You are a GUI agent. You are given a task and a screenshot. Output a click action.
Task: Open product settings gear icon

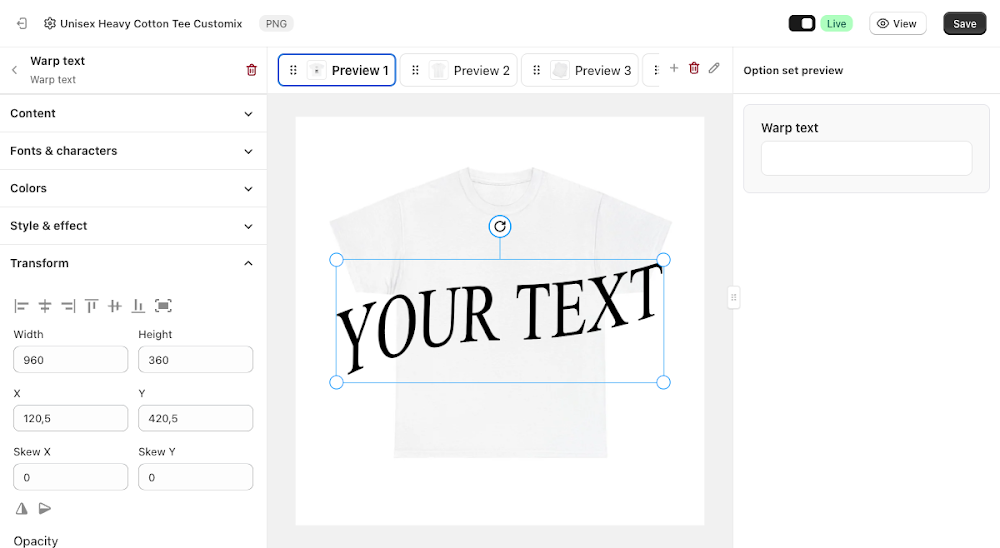50,24
